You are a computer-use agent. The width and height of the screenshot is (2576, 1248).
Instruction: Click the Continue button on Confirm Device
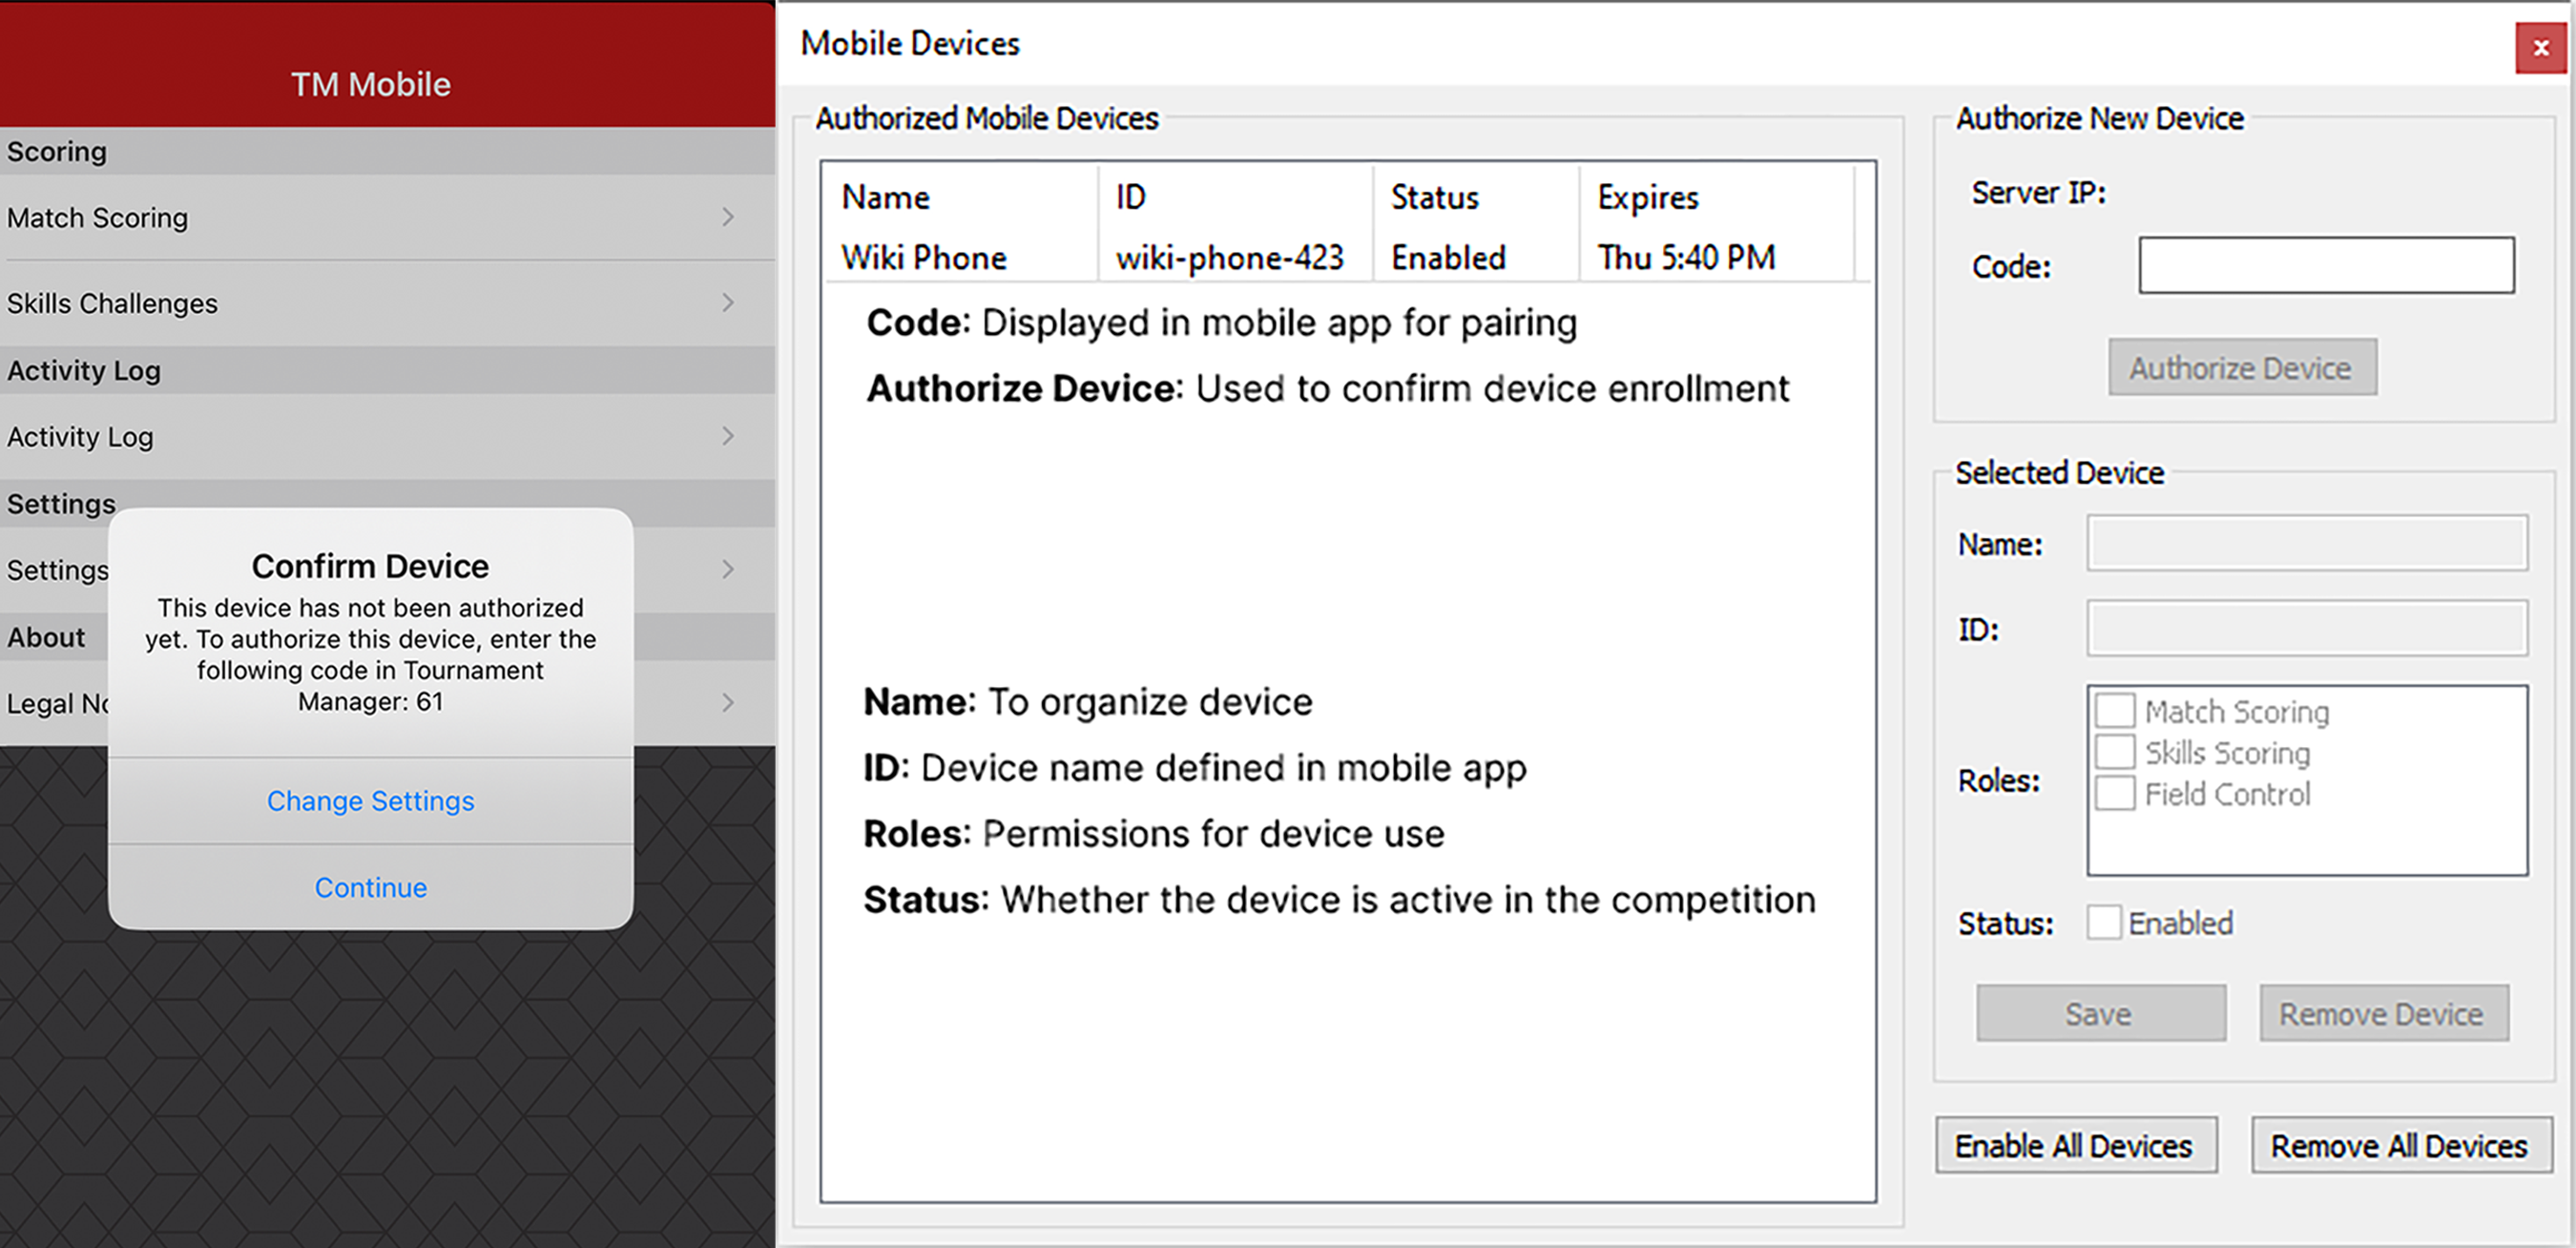click(369, 886)
